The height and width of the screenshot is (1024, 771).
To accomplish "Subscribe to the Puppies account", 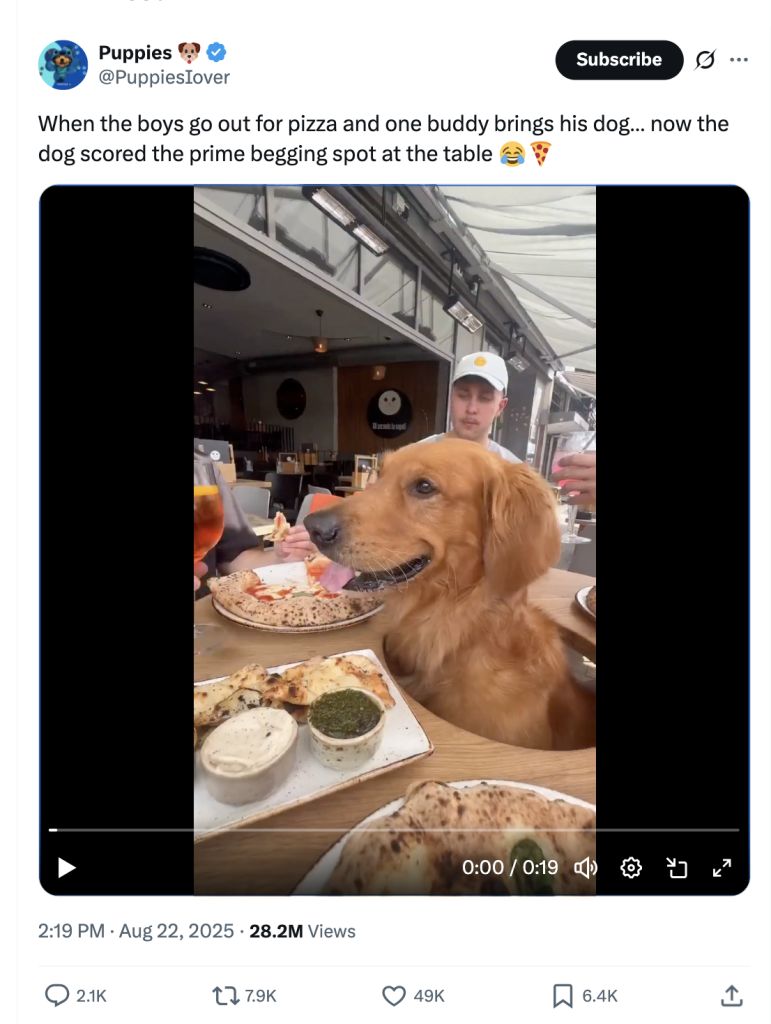I will (619, 59).
